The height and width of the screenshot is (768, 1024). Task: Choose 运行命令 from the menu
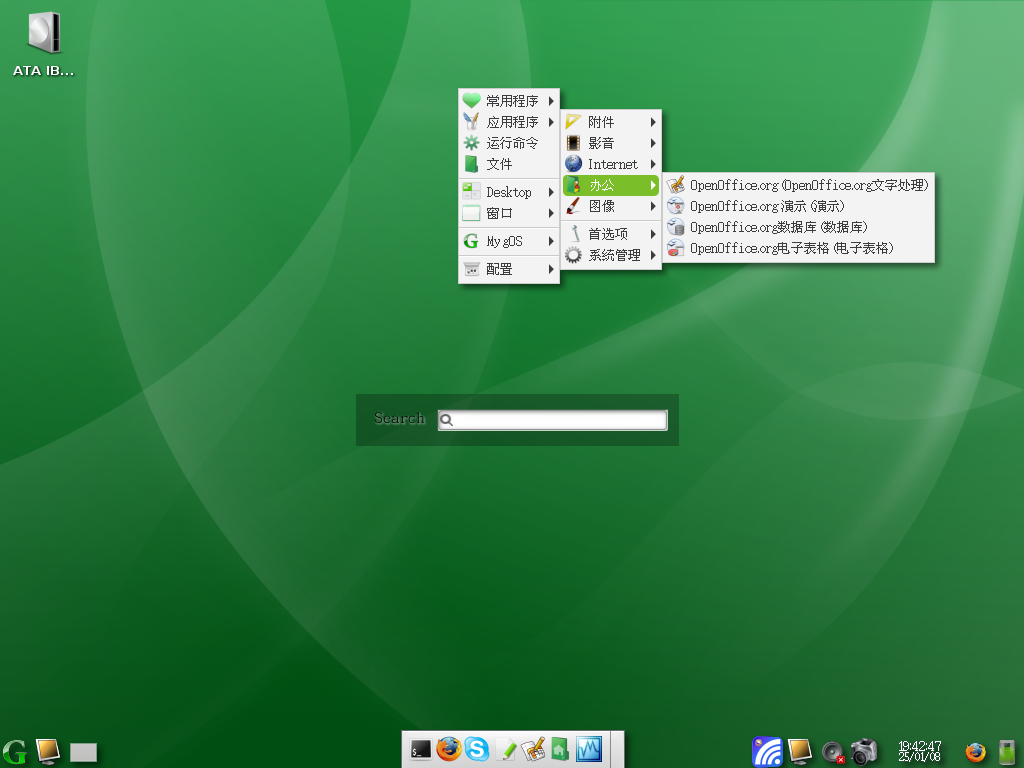pyautogui.click(x=509, y=143)
